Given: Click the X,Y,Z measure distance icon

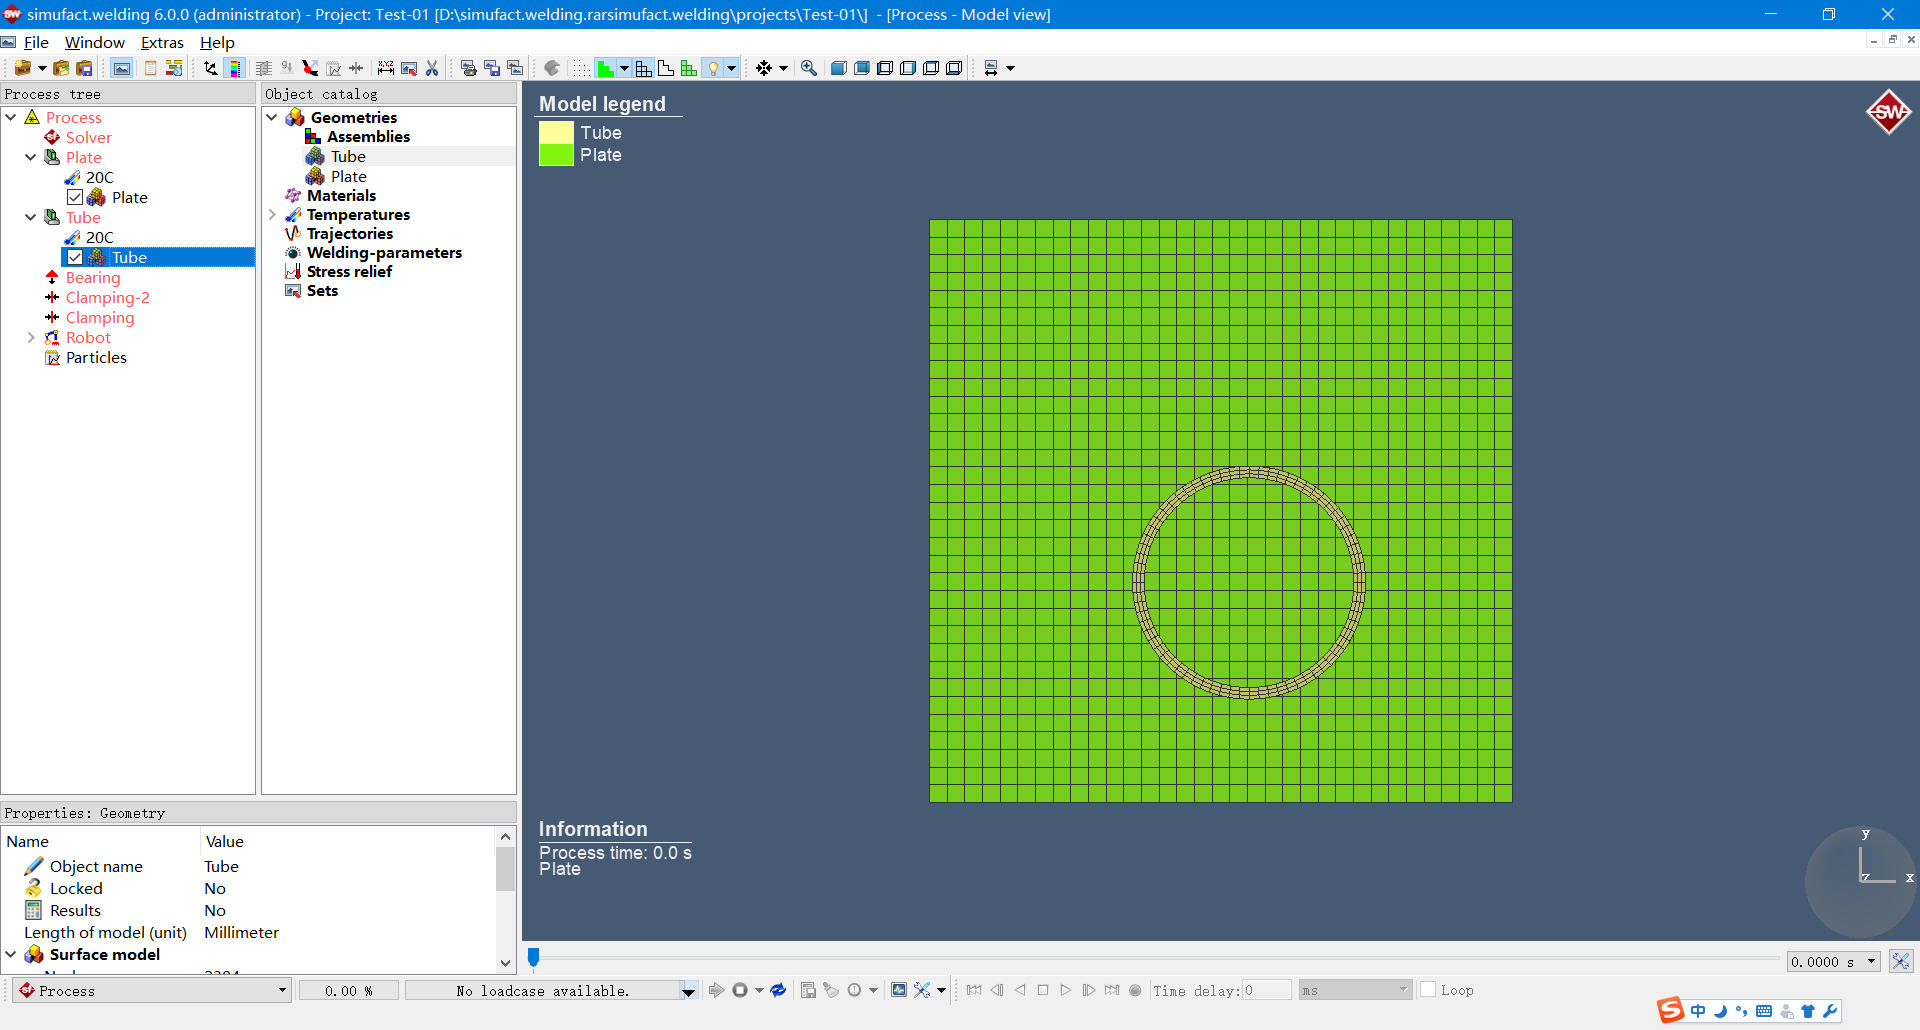Looking at the screenshot, I should click(x=386, y=68).
